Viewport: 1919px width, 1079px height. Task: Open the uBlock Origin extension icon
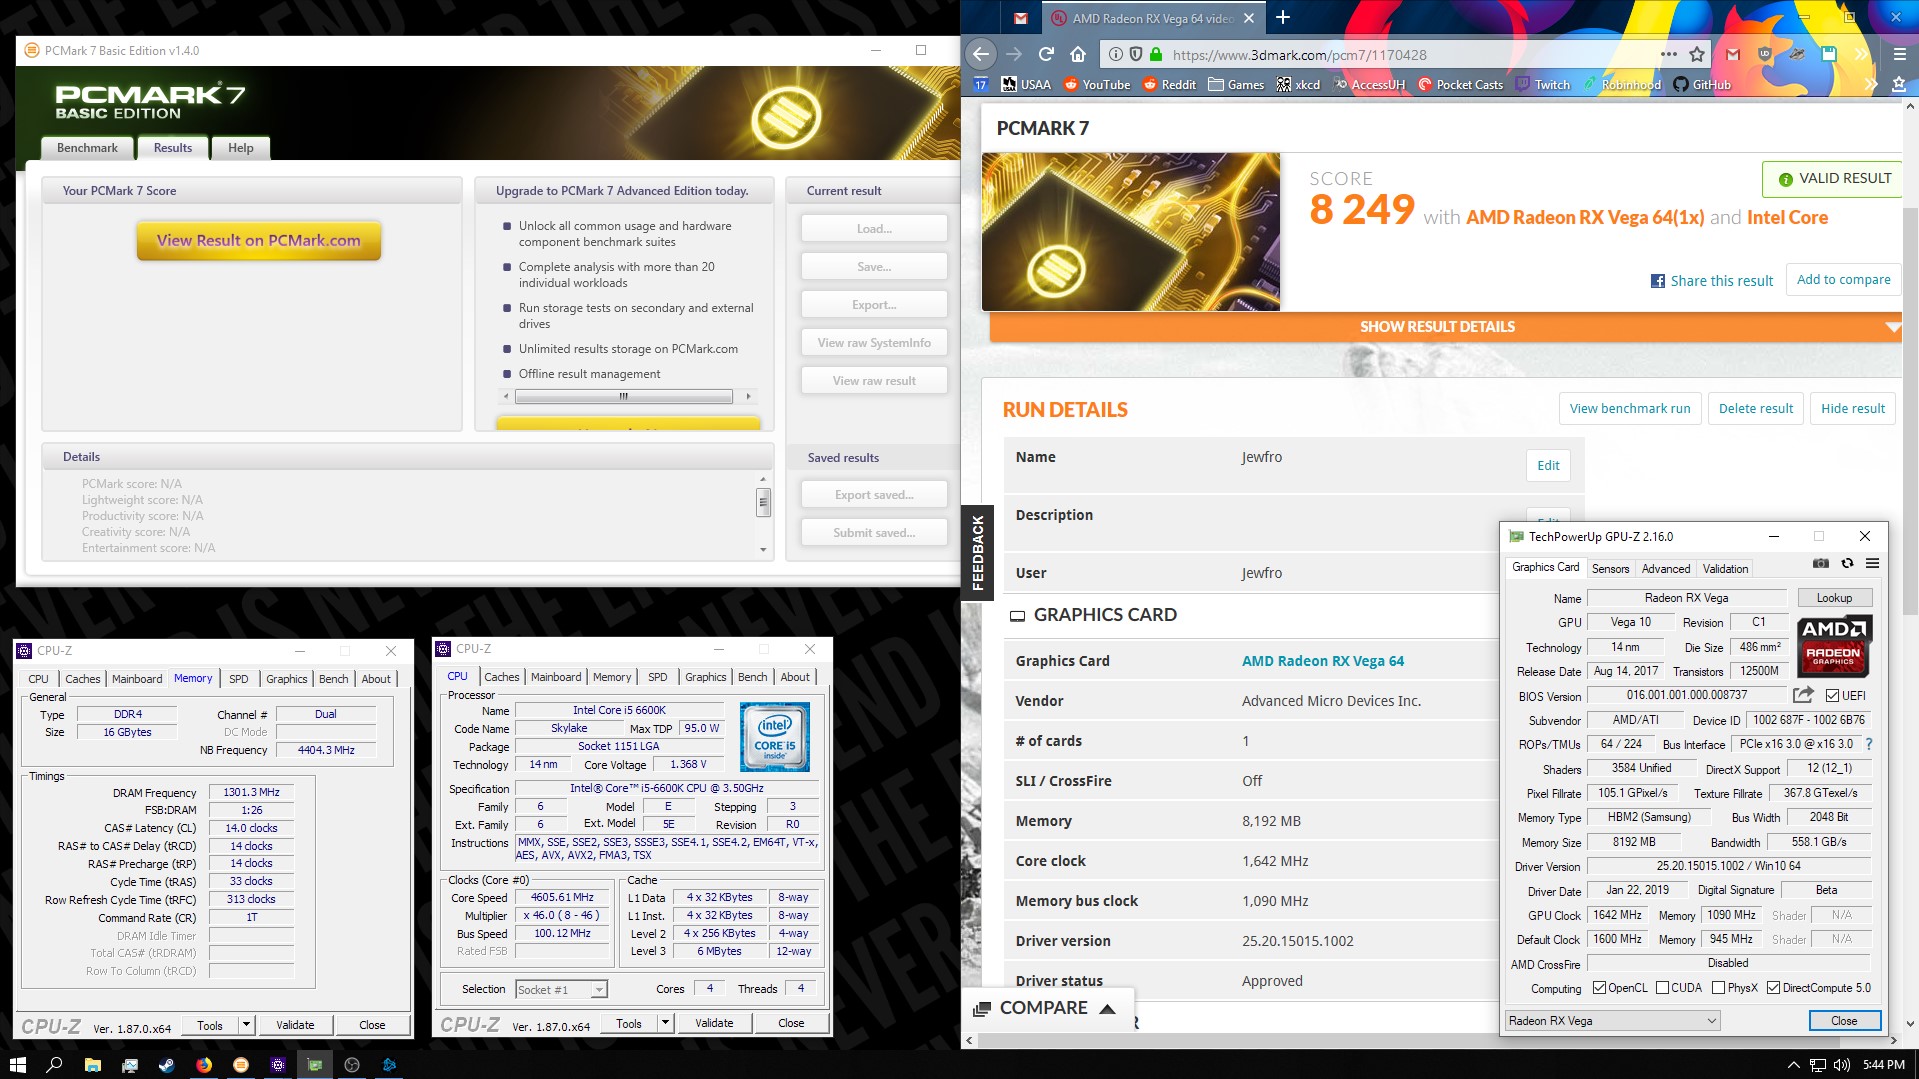(1764, 54)
